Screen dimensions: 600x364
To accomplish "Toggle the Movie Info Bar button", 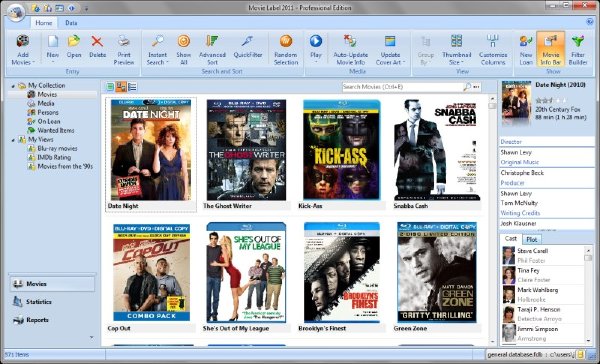I will click(x=551, y=50).
